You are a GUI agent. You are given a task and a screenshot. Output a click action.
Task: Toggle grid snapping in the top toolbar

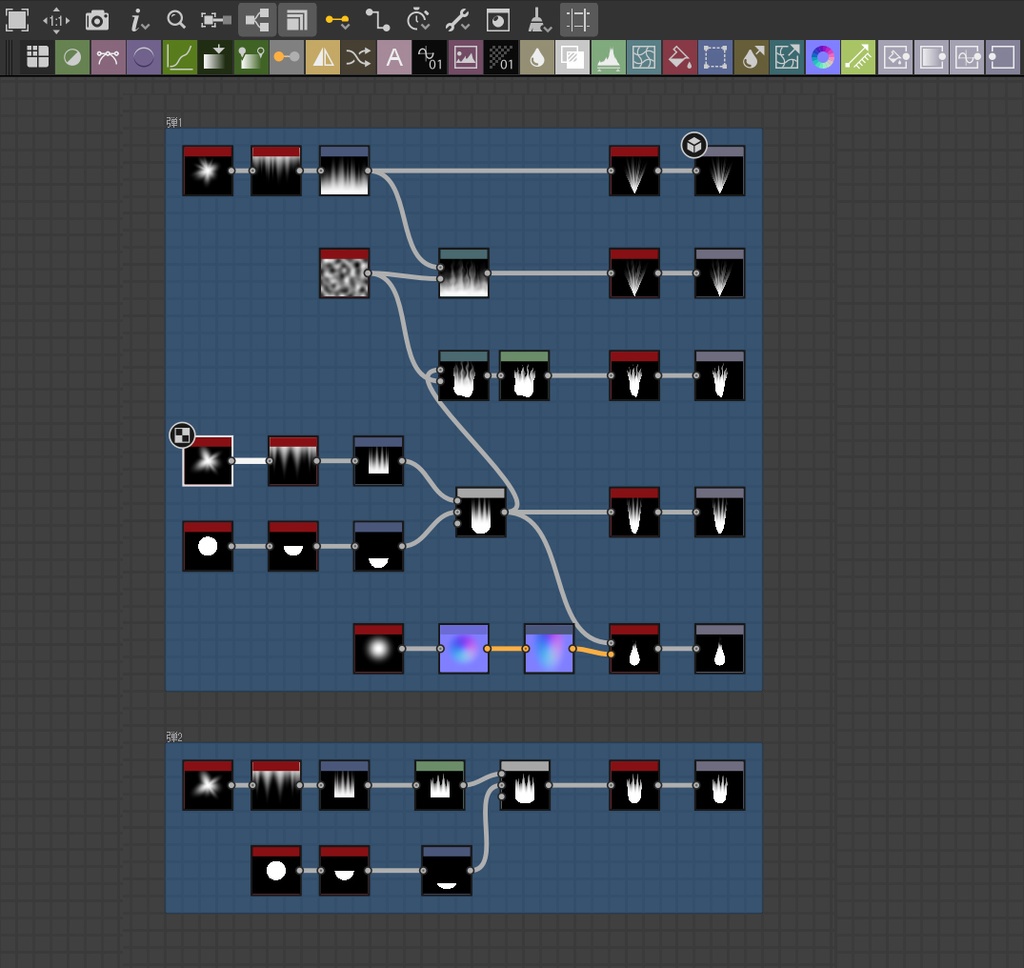tap(577, 19)
